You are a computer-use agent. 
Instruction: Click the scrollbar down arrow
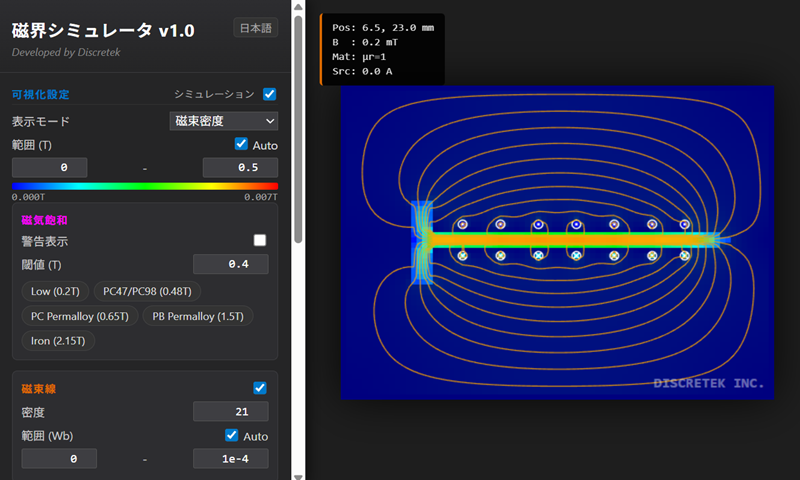pos(298,476)
